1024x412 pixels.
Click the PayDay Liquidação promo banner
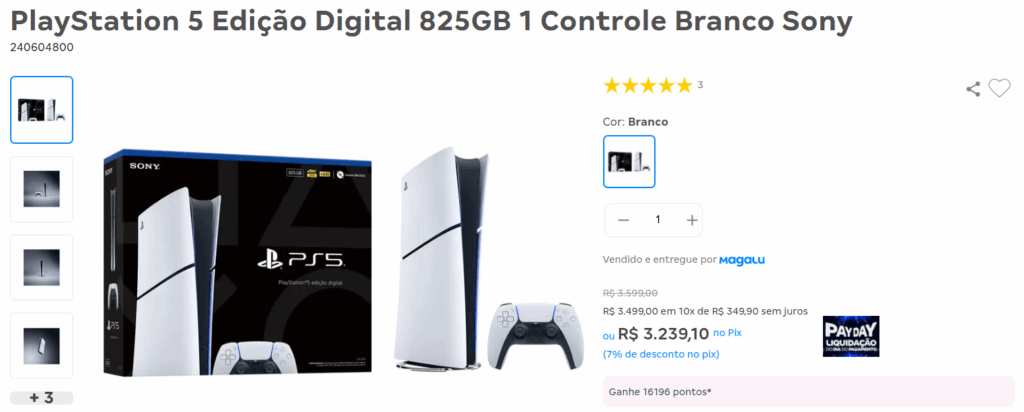point(850,336)
